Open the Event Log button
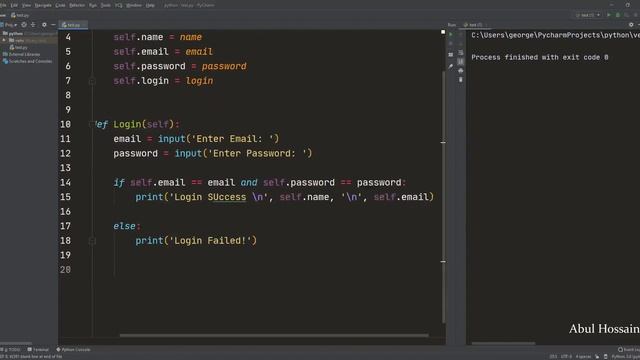This screenshot has height=360, width=640. coord(629,350)
